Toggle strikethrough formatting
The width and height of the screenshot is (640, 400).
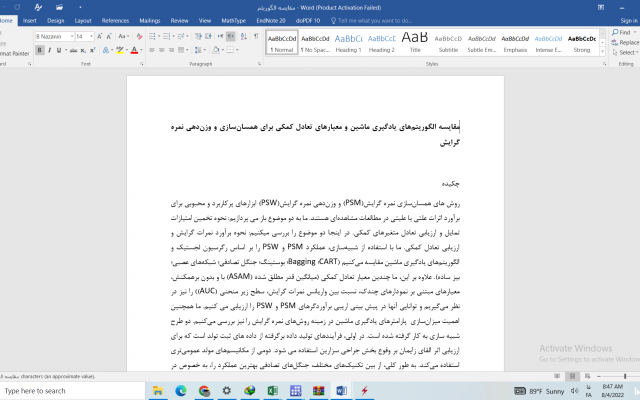pos(73,50)
